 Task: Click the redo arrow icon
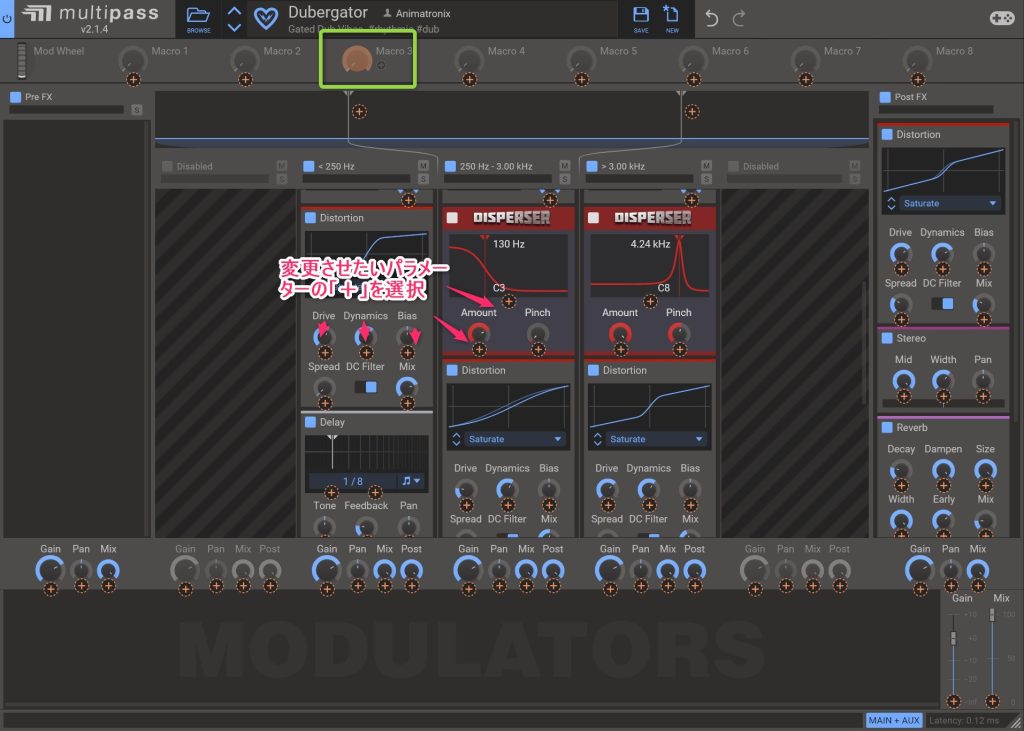tap(739, 18)
